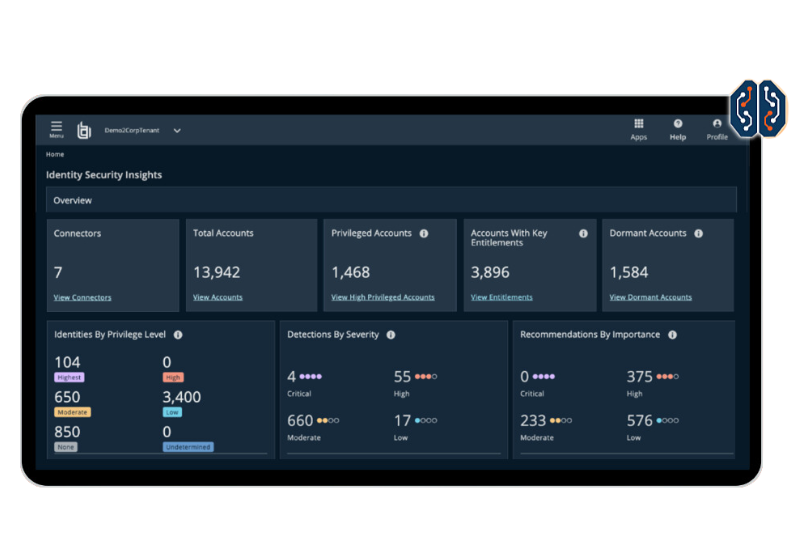Click info icon beside Dormant Accounts

(x=698, y=233)
